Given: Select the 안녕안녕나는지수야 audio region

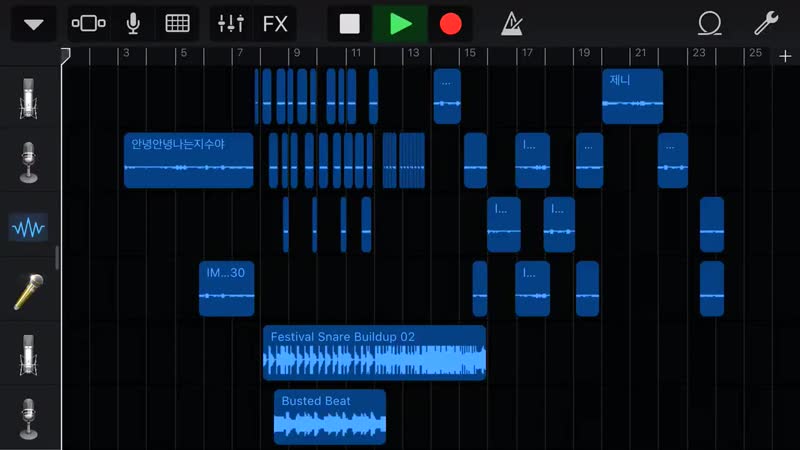Looking at the screenshot, I should pos(188,160).
